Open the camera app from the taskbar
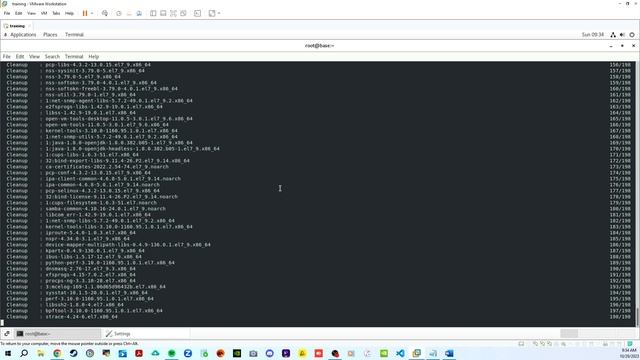Image resolution: width=640 pixels, height=360 pixels. coord(253,353)
